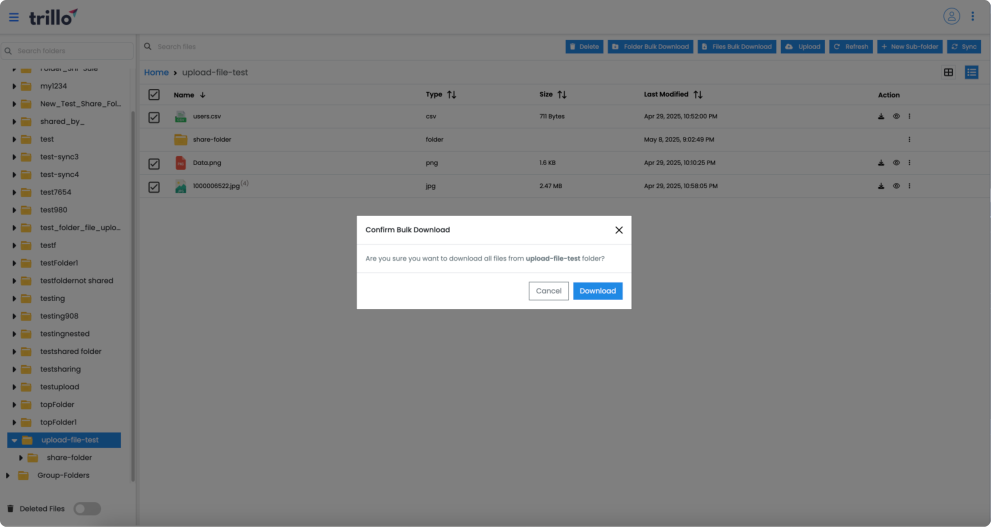Focus the Search folders field
Screen dimensions: 992x528
tap(68, 51)
